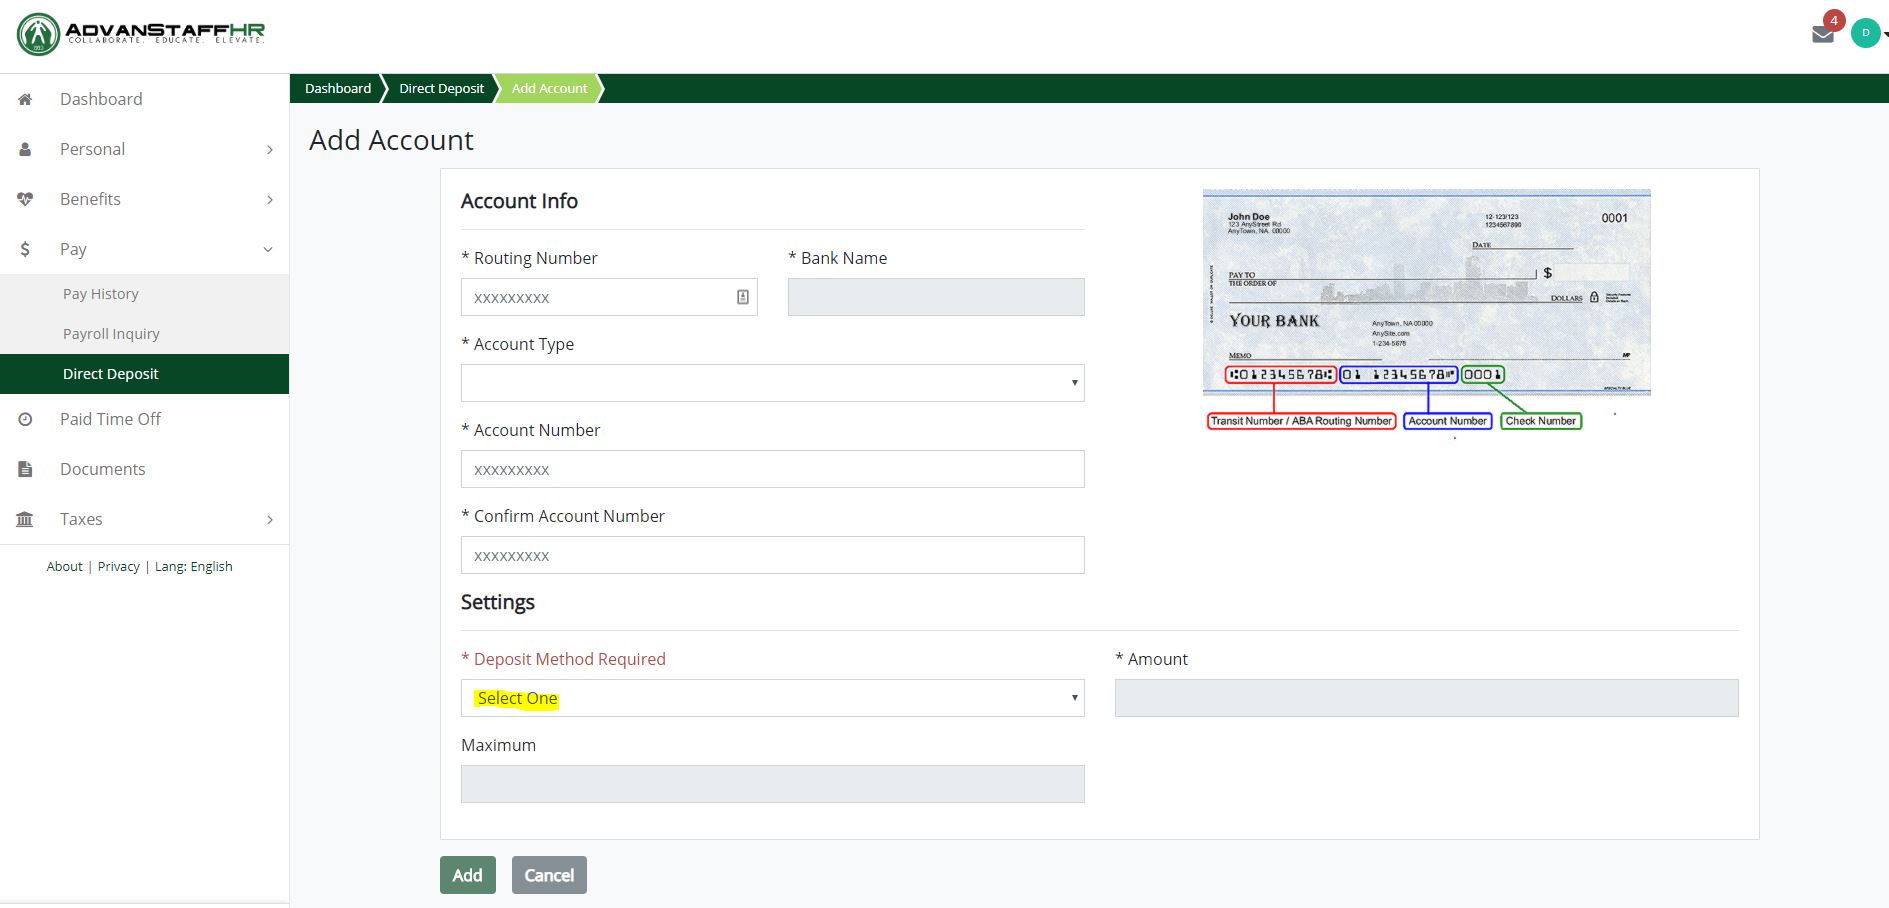Click the dollar sign Pay icon
Screen dimensions: 1889x908
click(25, 249)
